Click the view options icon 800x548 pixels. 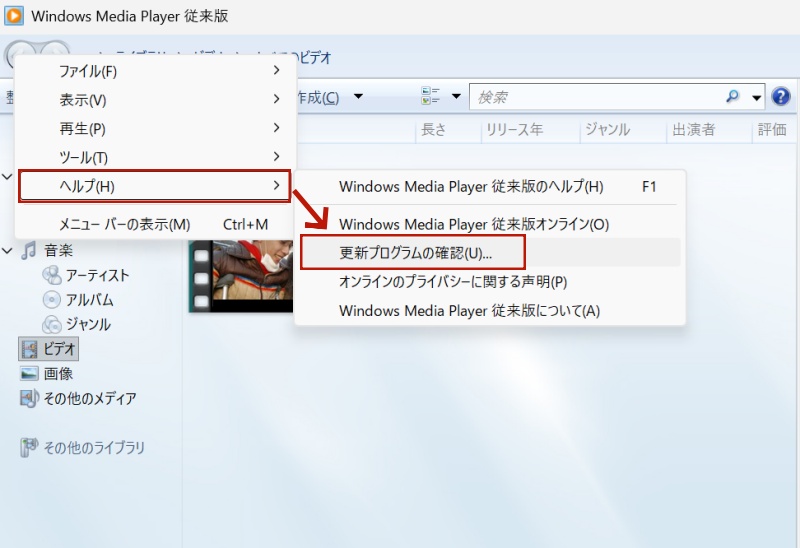[430, 96]
